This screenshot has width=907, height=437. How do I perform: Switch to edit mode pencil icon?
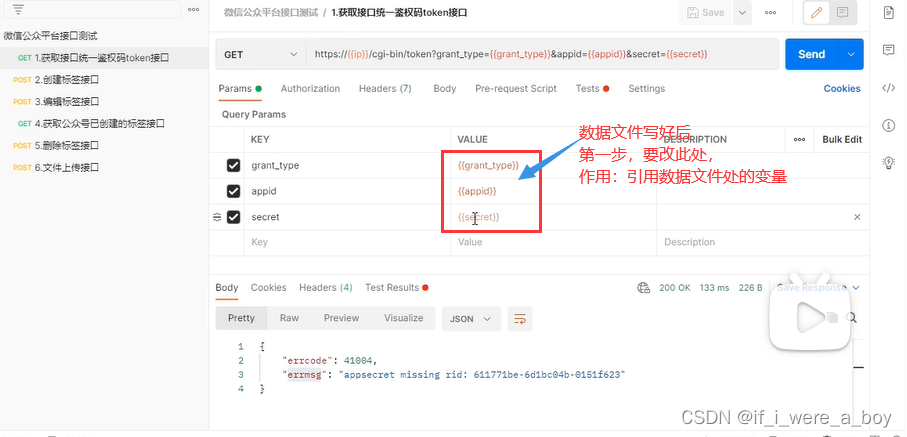coord(816,13)
